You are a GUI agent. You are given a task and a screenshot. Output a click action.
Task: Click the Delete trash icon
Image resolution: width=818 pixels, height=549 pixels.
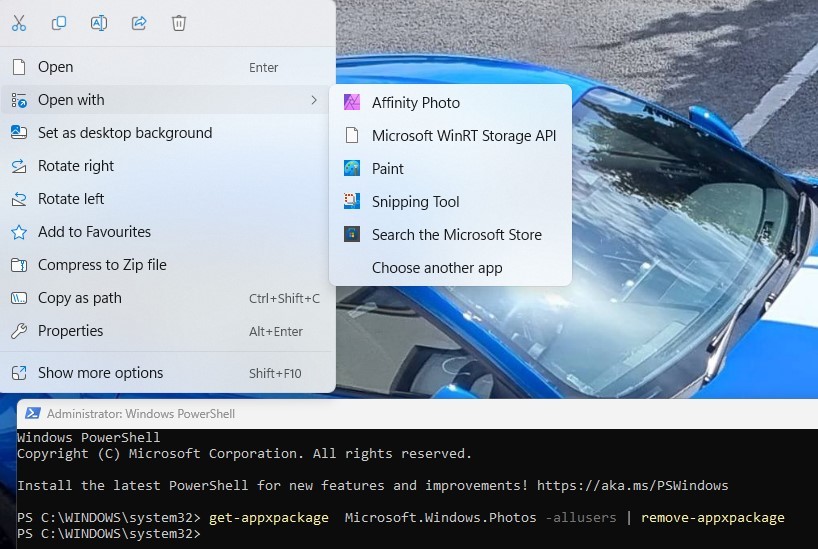coord(179,23)
